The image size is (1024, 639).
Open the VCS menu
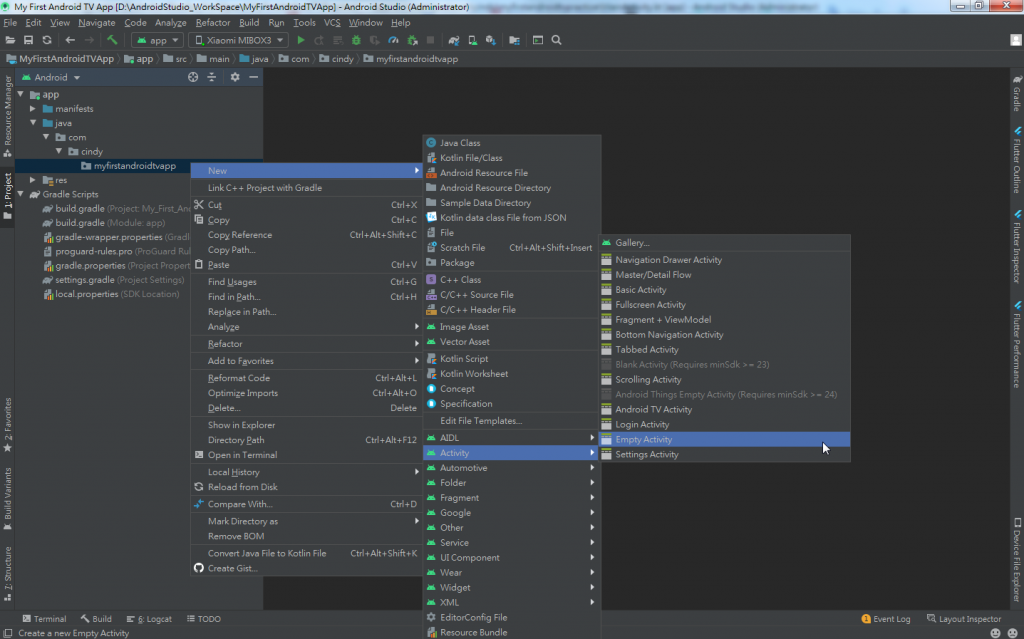coord(332,22)
